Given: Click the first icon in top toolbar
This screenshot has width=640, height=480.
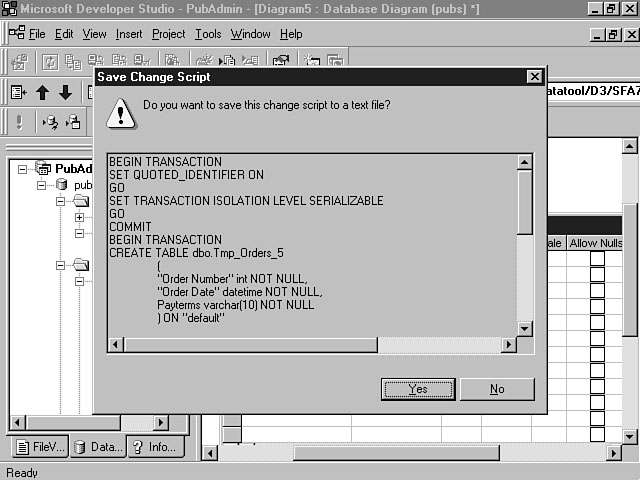Looking at the screenshot, I should (19, 63).
